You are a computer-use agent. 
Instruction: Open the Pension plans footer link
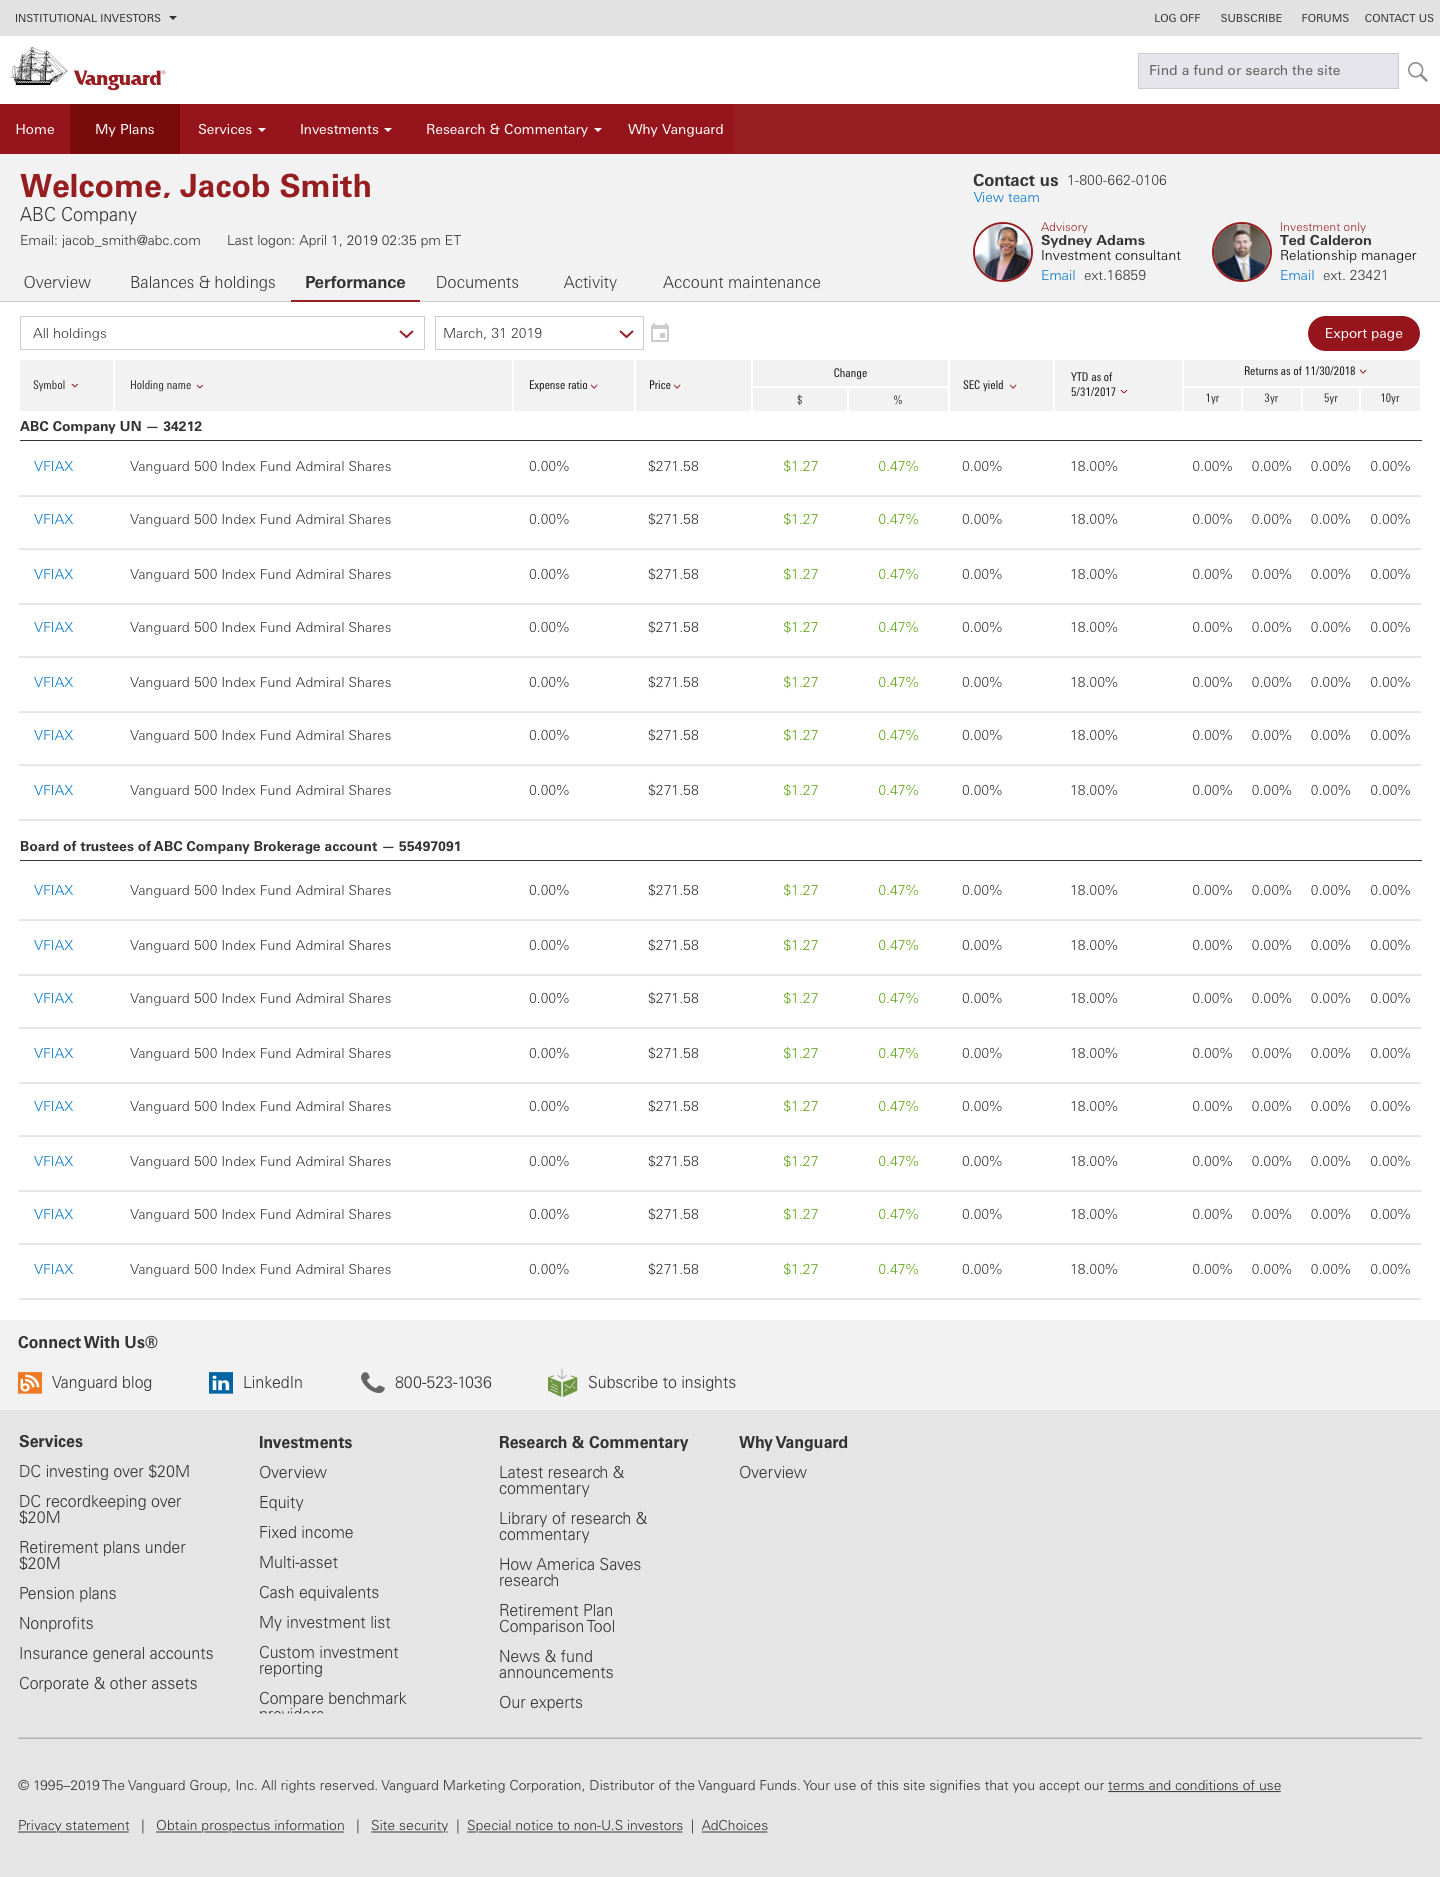coord(68,1593)
